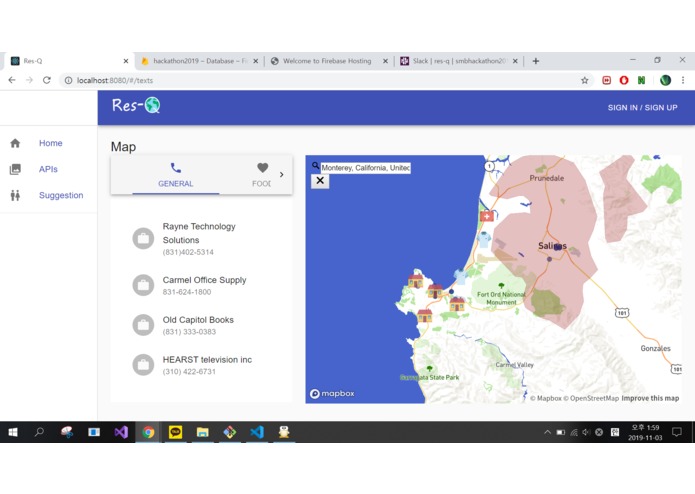This screenshot has width=695, height=494.
Task: Click the localhost address bar
Action: point(328,80)
